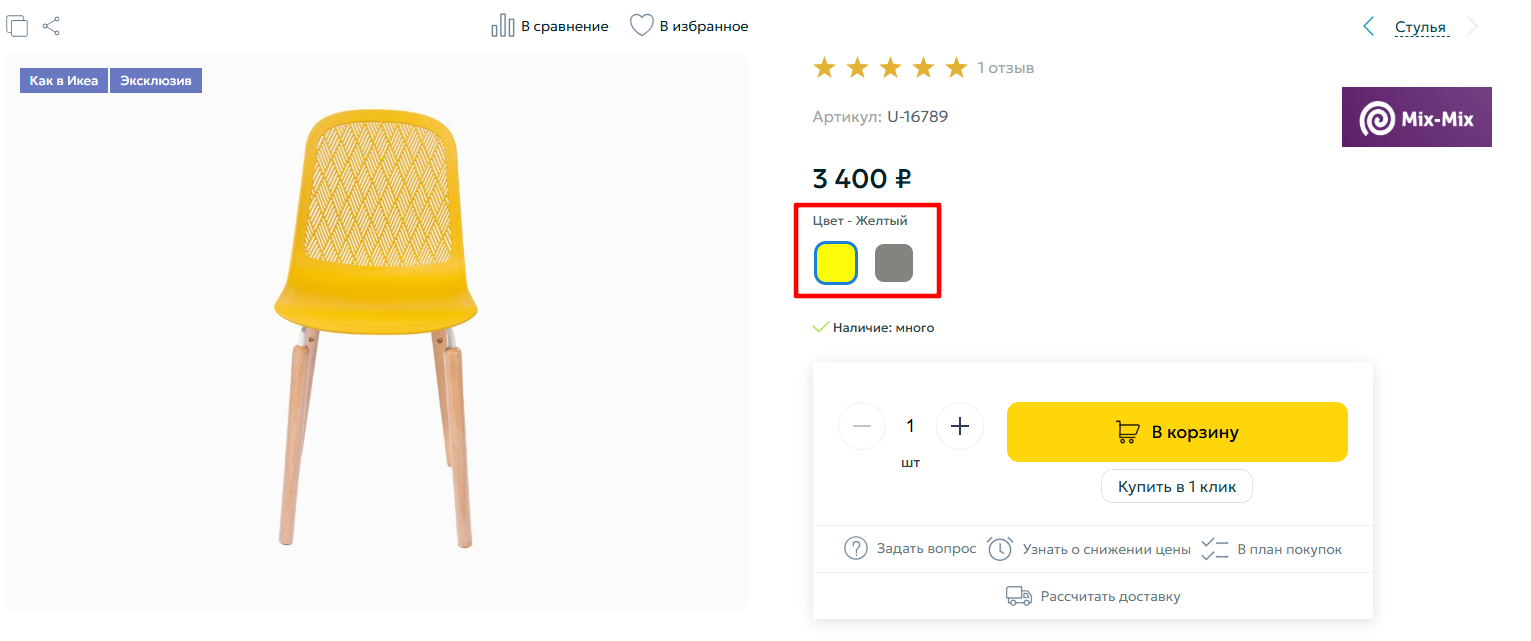
Task: Click the heart favorites icon
Action: (x=641, y=26)
